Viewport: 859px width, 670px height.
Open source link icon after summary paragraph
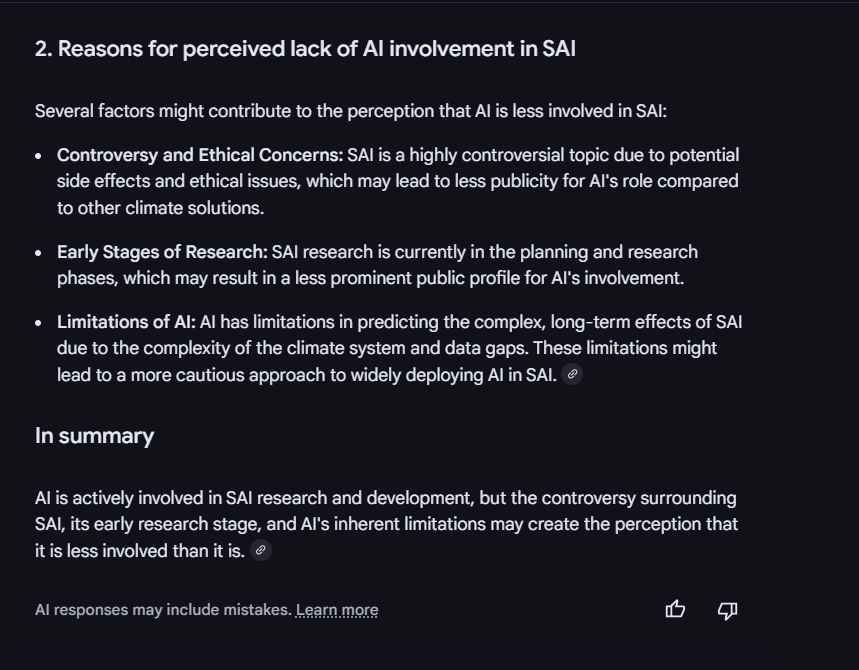tap(261, 550)
